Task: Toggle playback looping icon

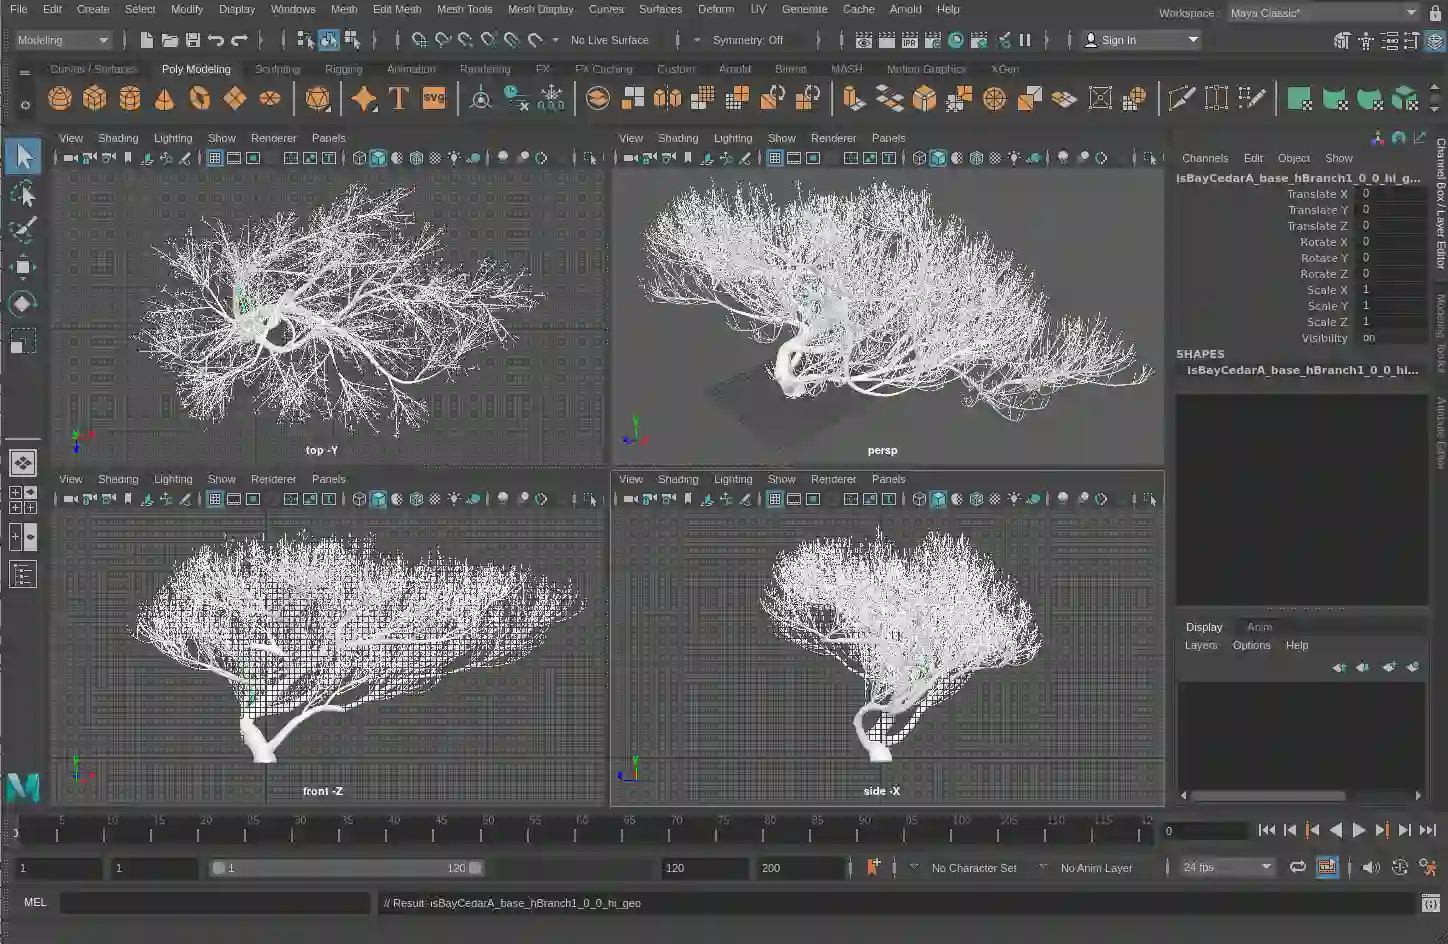Action: [x=1297, y=867]
